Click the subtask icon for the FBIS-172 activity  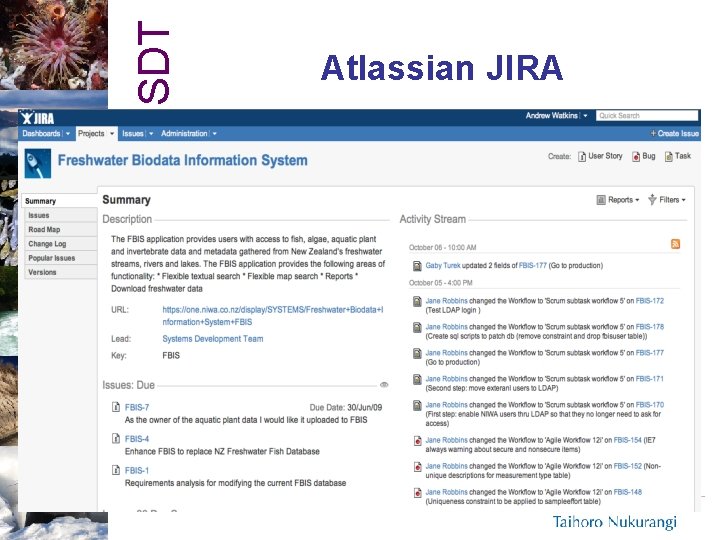[x=417, y=302]
